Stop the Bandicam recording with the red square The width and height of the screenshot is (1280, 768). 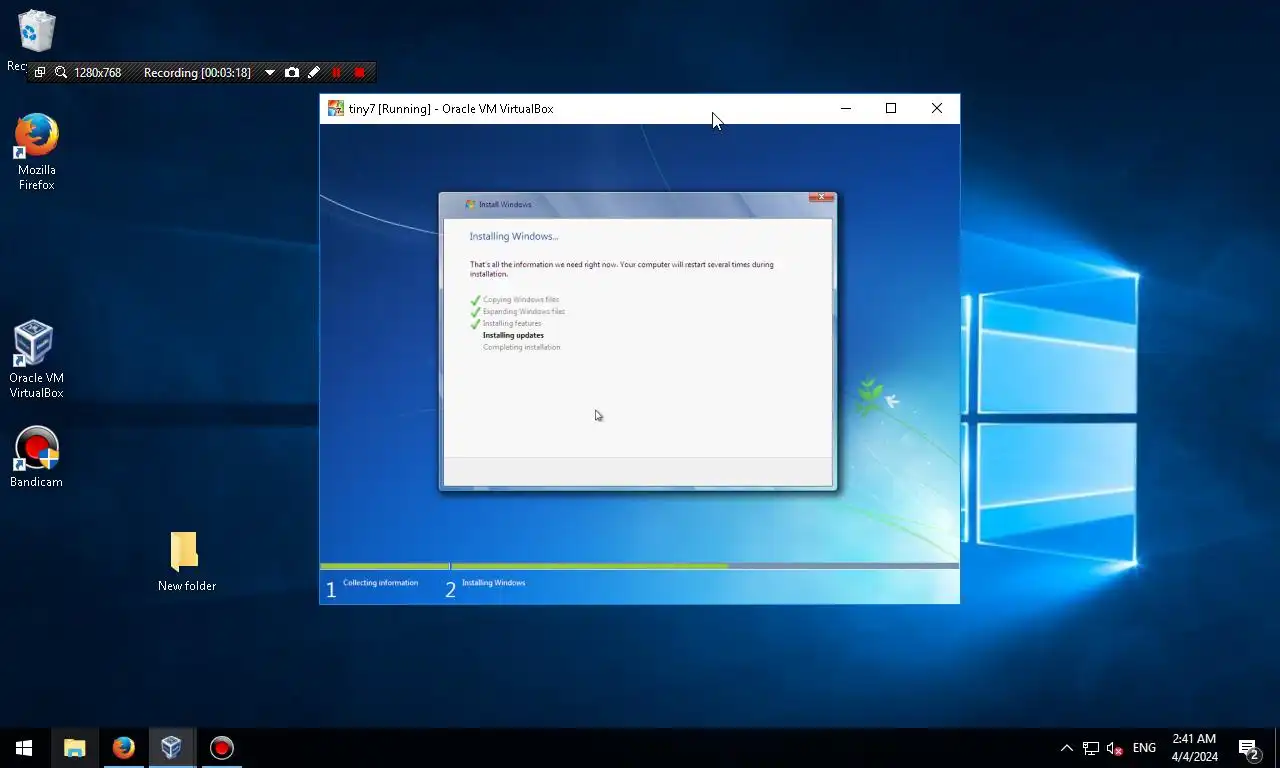pos(360,72)
